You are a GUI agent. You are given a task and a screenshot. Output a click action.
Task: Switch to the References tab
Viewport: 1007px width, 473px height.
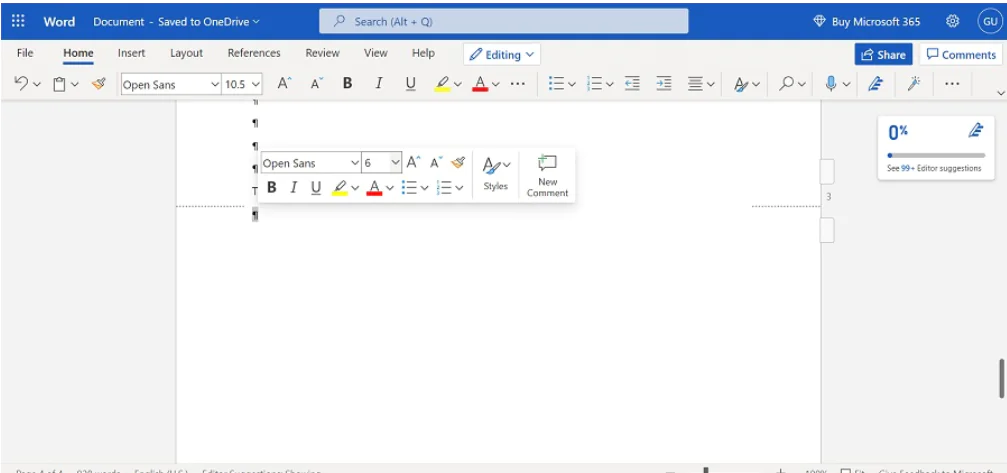pyautogui.click(x=254, y=53)
